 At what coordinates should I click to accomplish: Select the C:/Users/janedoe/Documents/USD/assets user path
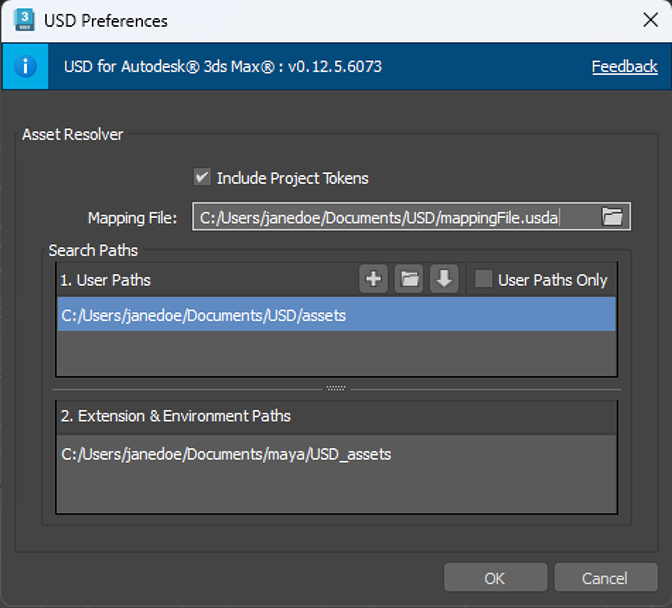point(336,315)
